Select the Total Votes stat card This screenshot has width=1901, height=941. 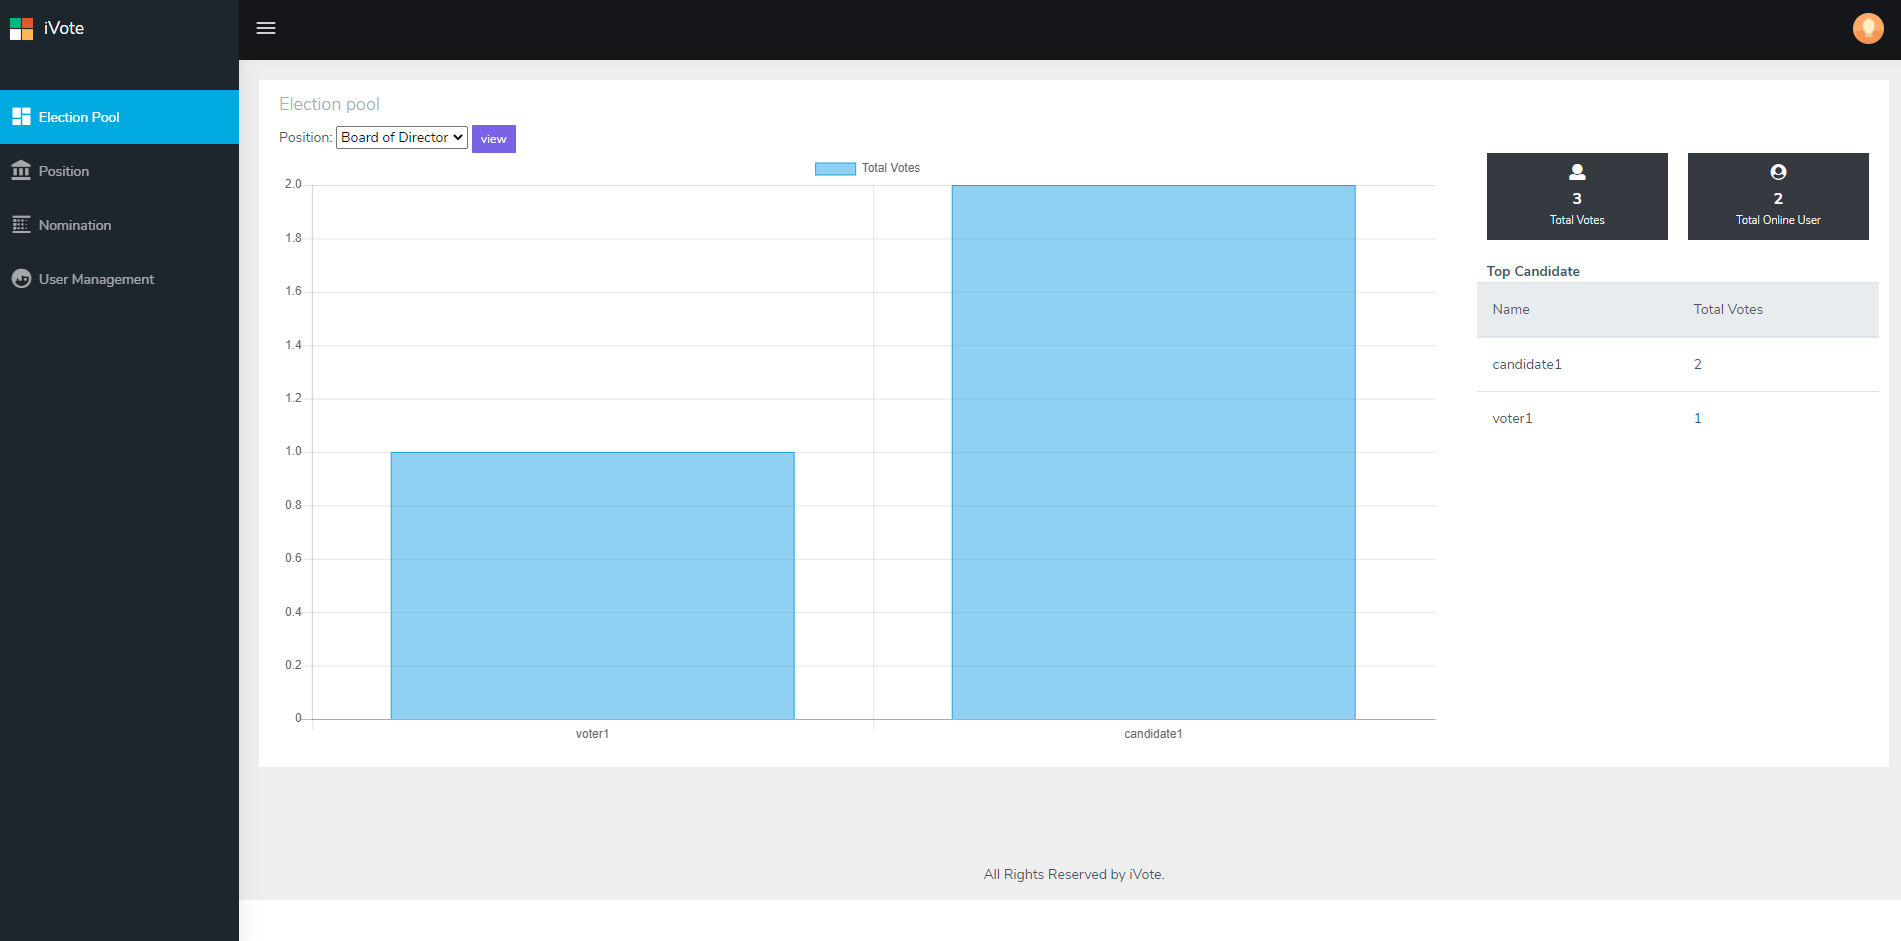tap(1577, 196)
